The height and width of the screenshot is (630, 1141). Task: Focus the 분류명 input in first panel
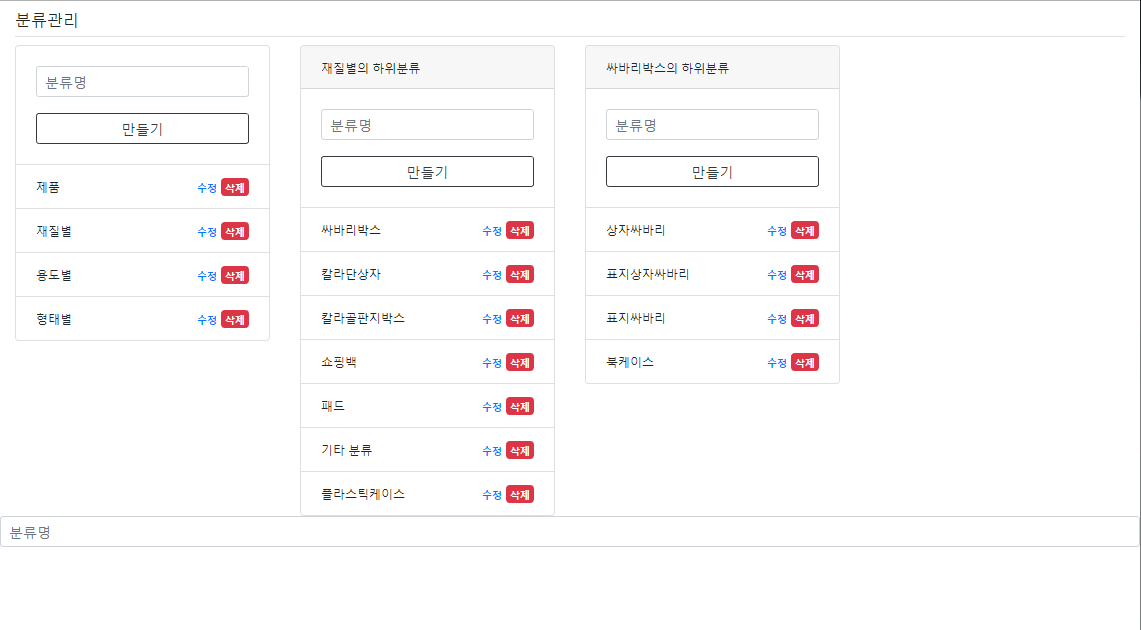pyautogui.click(x=142, y=82)
